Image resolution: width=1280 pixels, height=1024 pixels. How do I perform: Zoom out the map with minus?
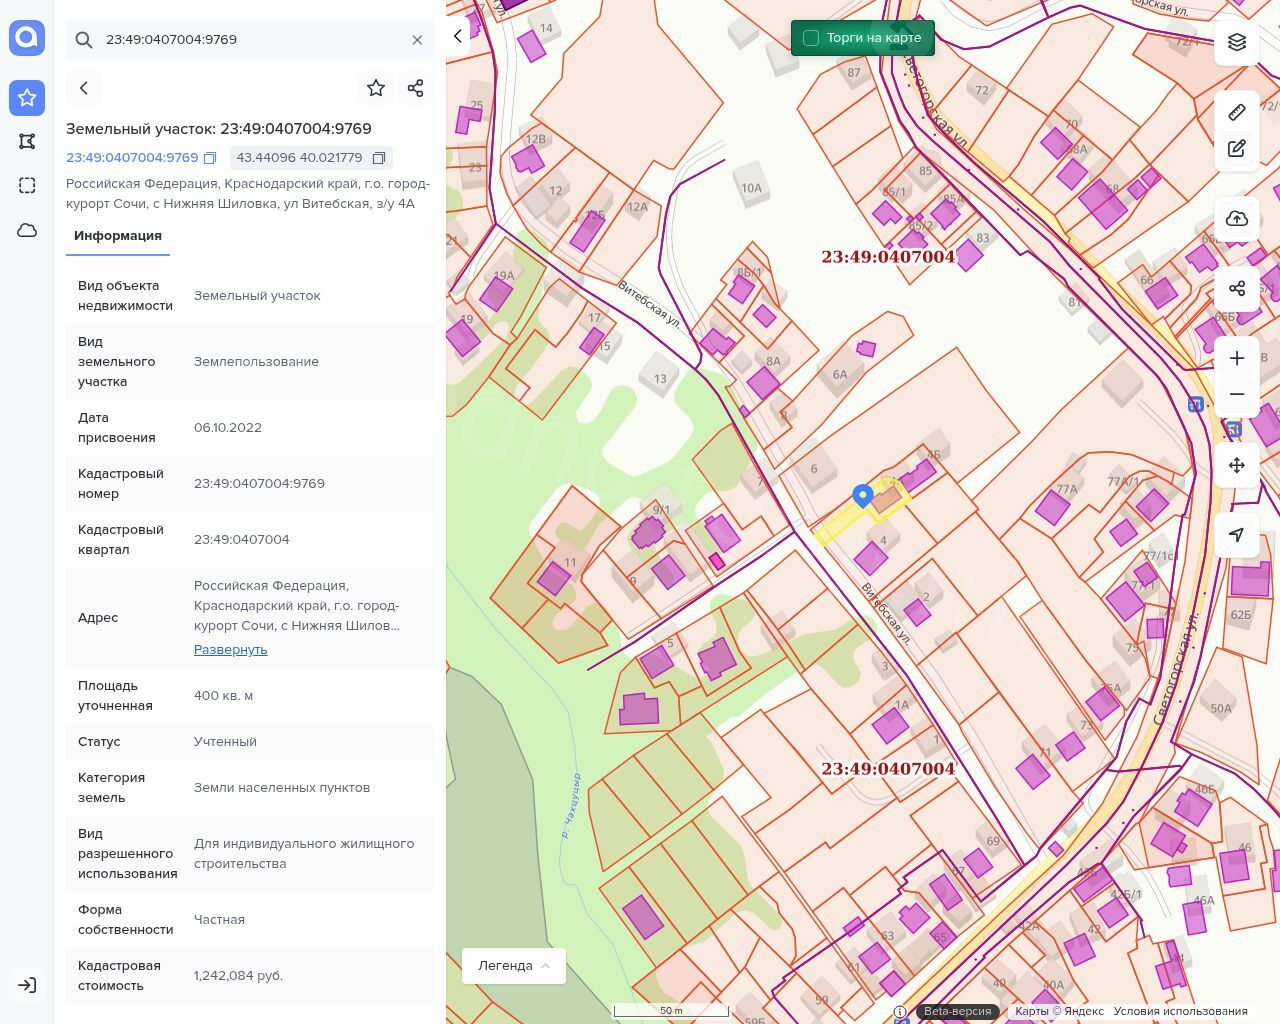coord(1237,394)
